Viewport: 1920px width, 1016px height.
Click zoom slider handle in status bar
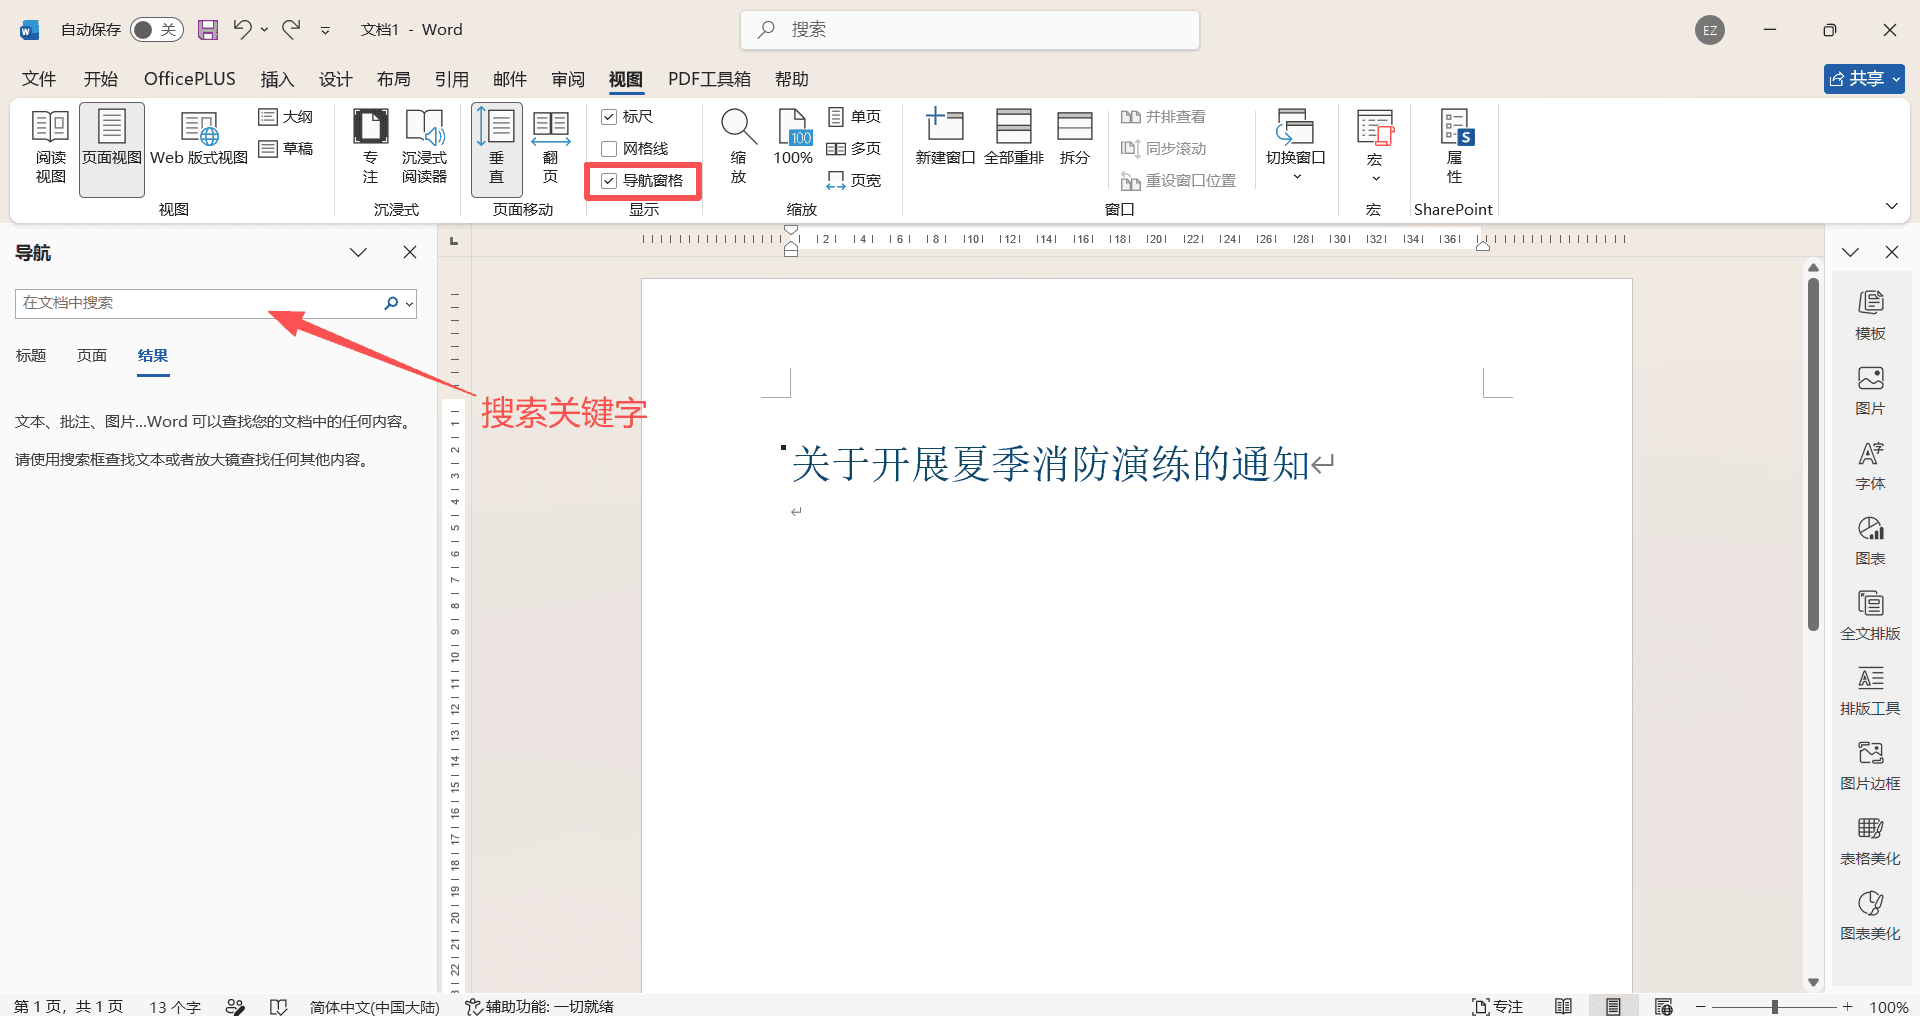pos(1775,1007)
